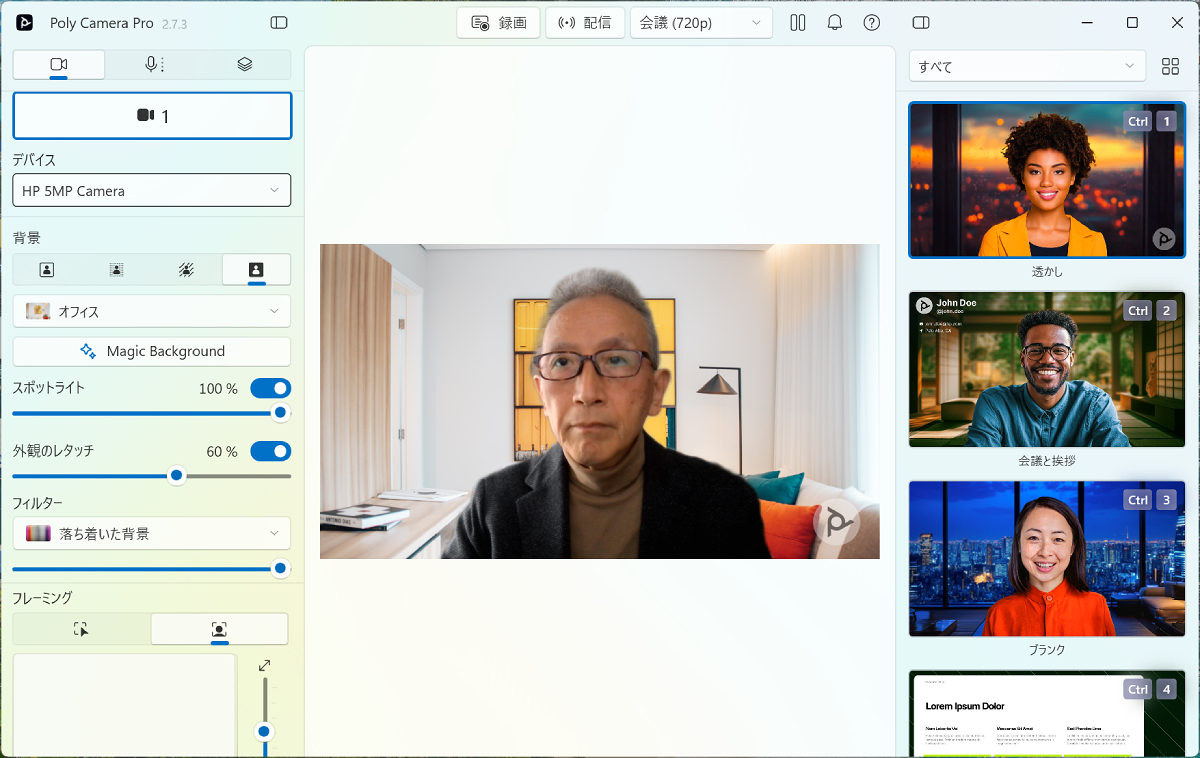Click the 透かし preset label
This screenshot has width=1200, height=758.
(x=1047, y=271)
